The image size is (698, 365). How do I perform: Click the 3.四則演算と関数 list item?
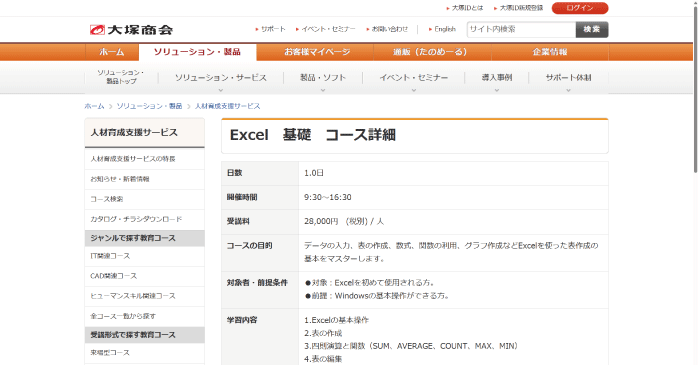[x=411, y=346]
